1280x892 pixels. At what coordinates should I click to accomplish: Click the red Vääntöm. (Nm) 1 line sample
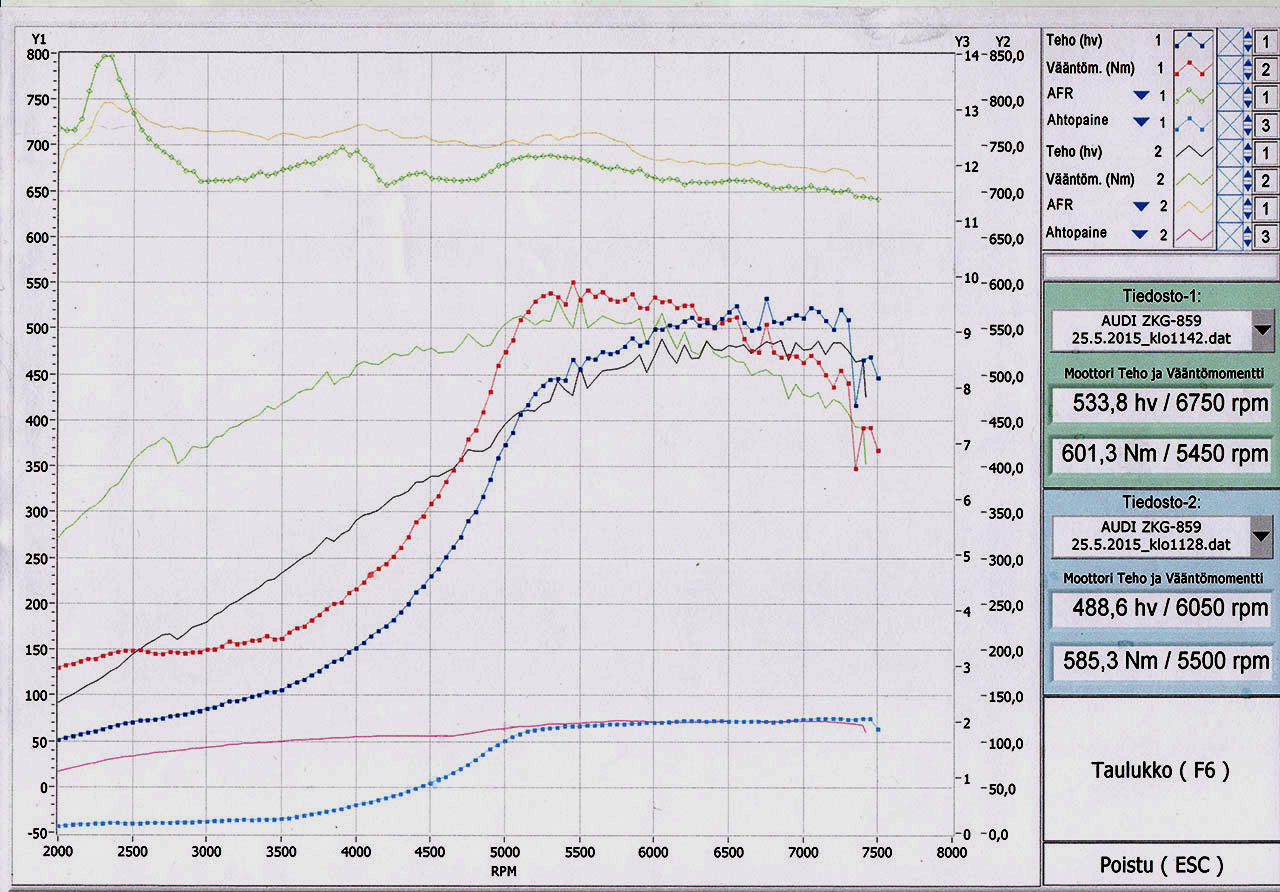point(1195,69)
